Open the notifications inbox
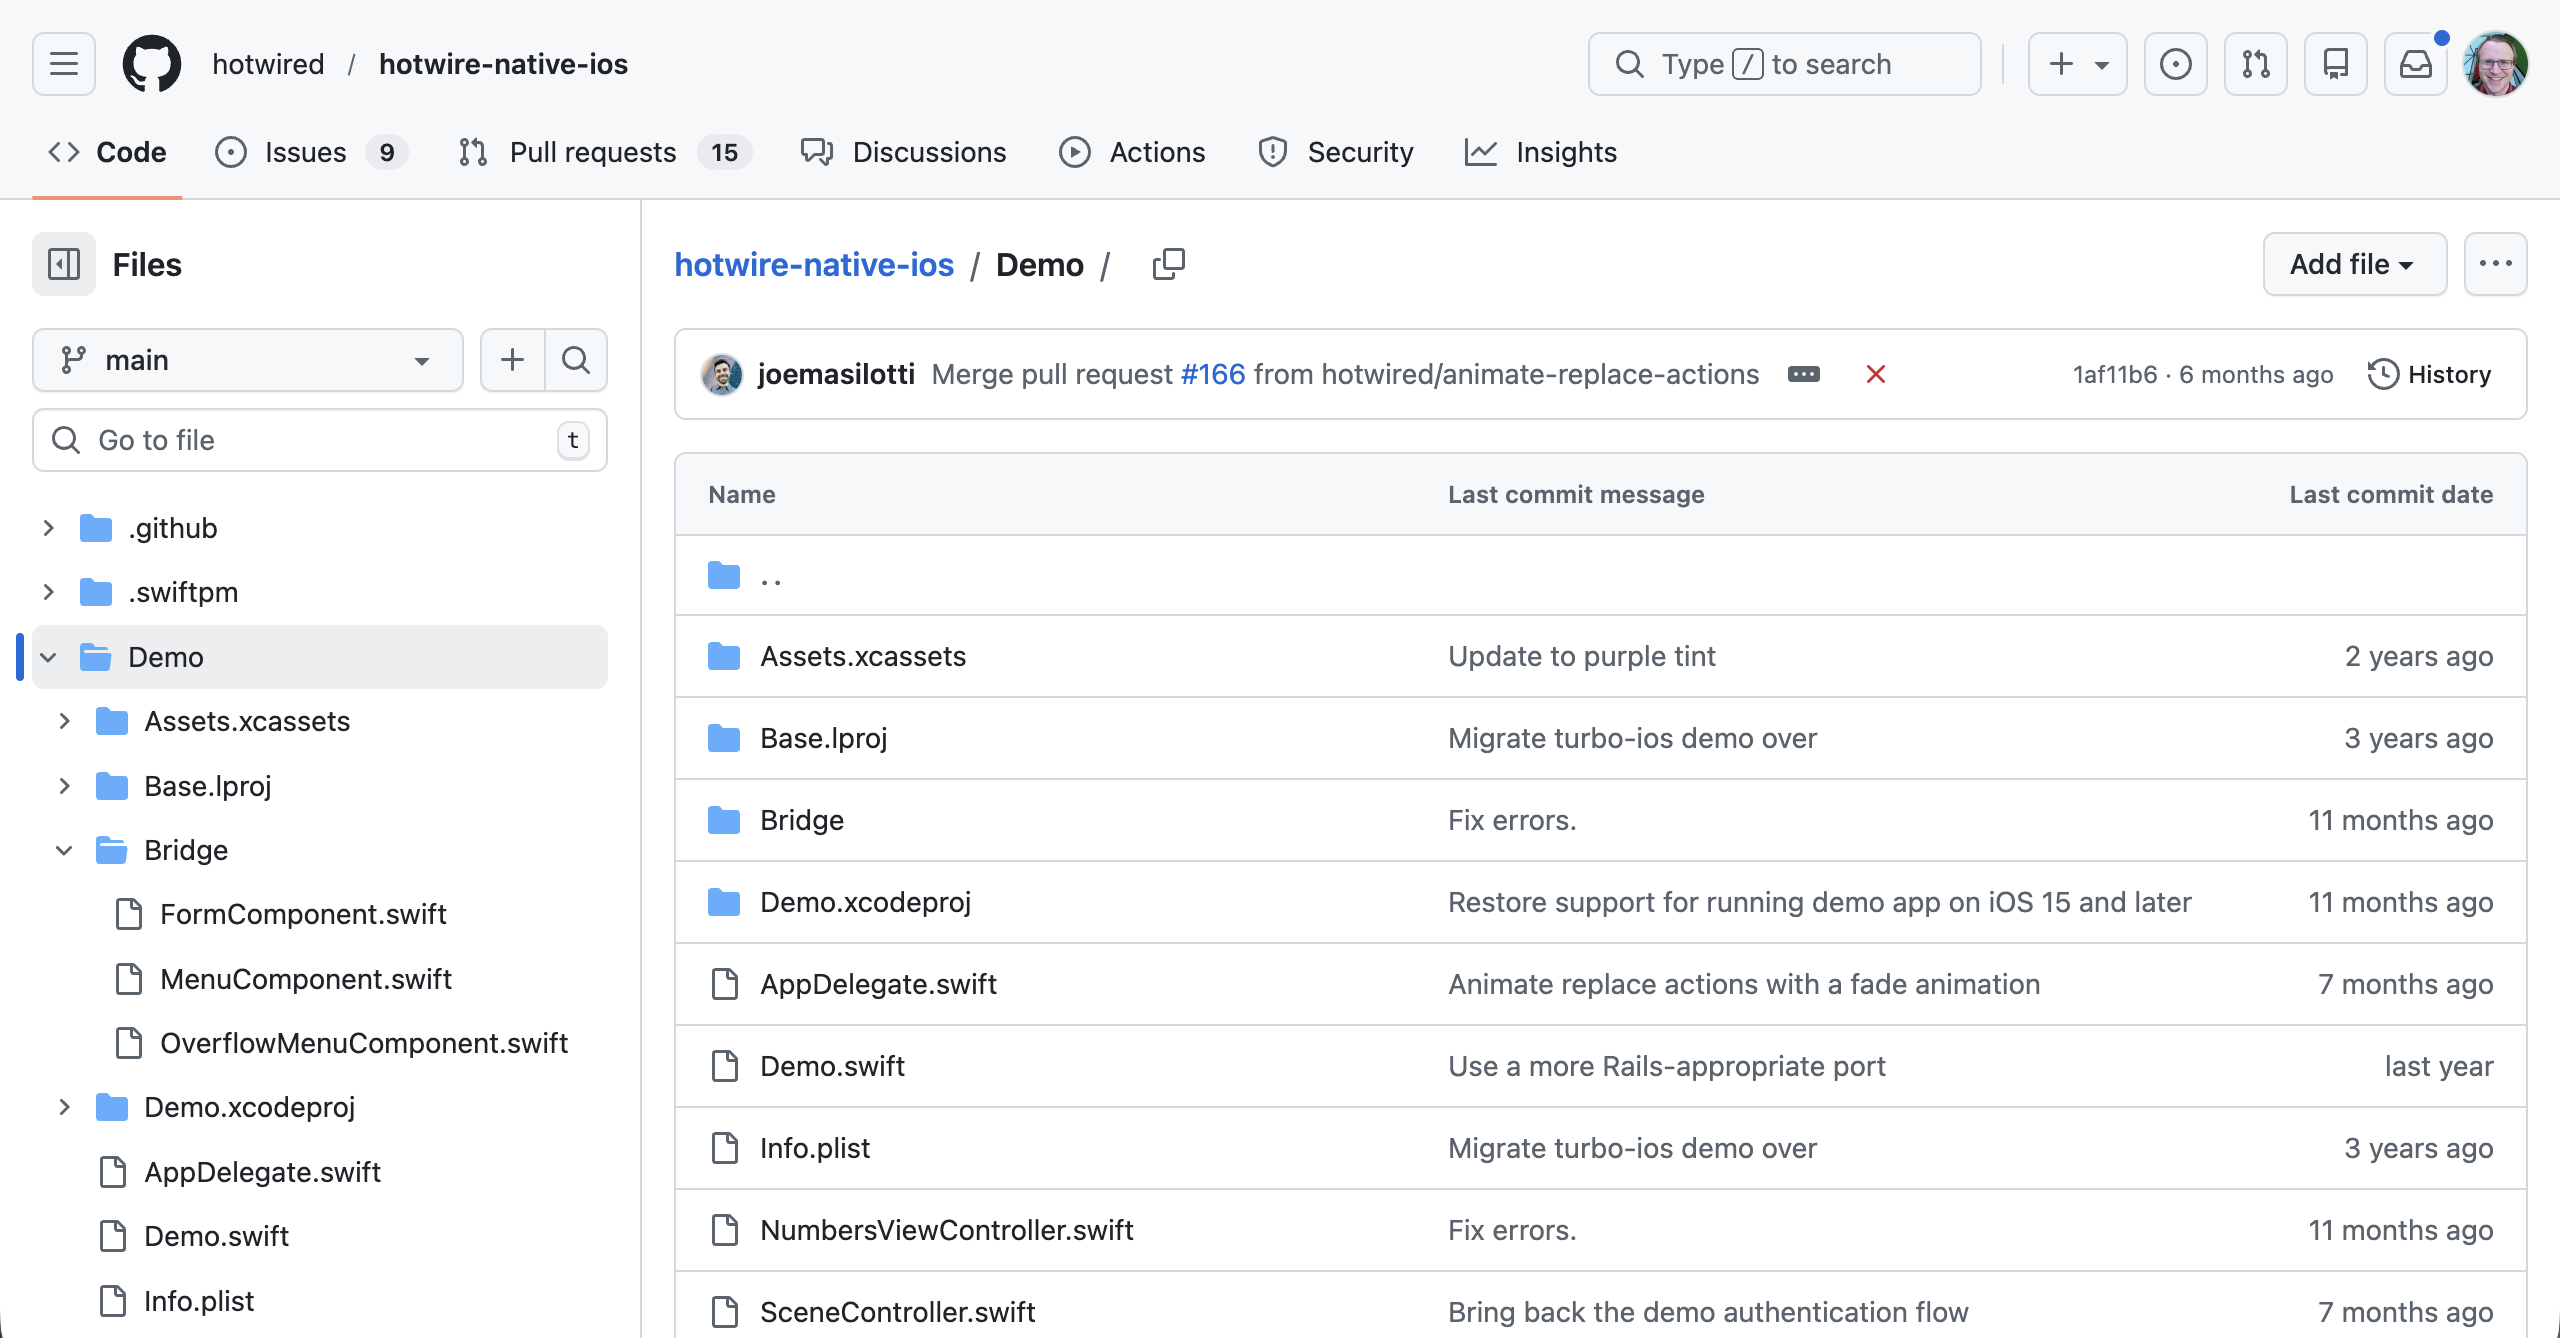2560x1338 pixels. [2415, 64]
